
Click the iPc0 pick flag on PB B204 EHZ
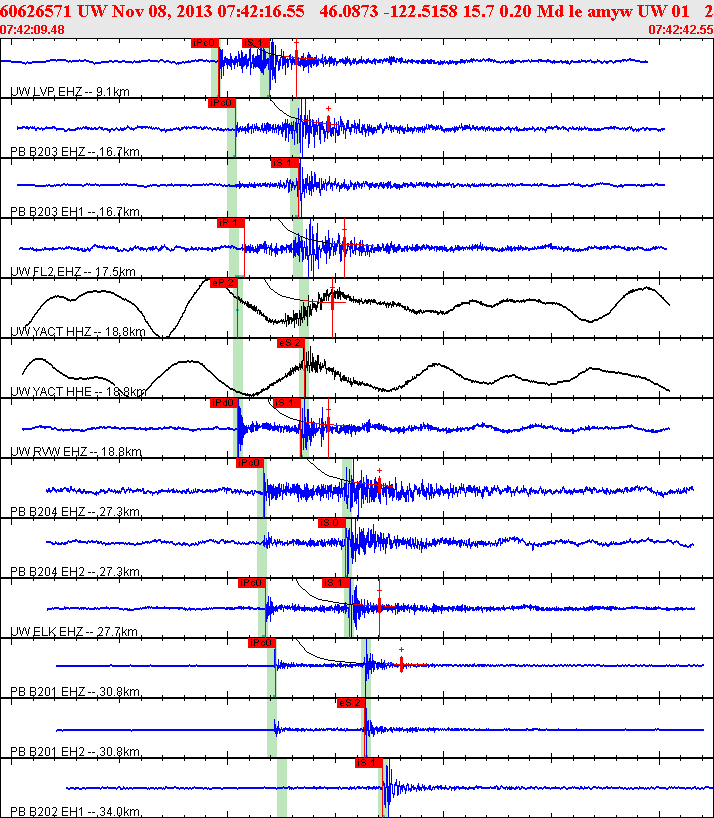(x=250, y=463)
